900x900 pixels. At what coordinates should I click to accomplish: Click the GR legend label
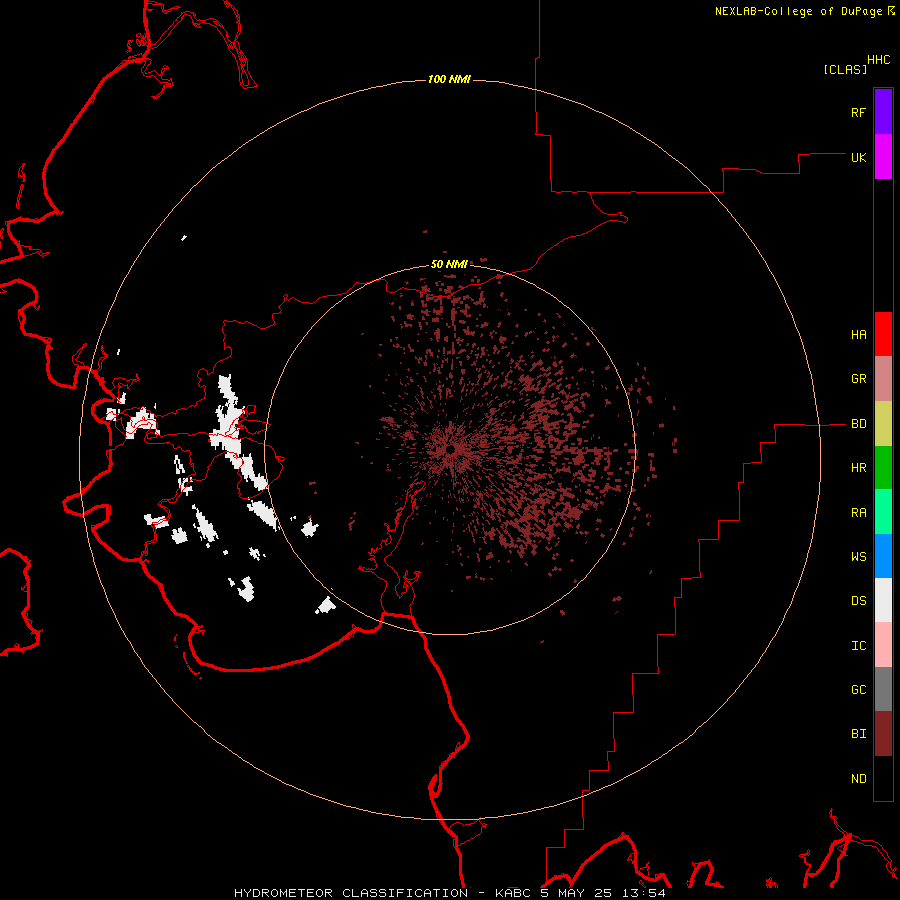pos(858,379)
